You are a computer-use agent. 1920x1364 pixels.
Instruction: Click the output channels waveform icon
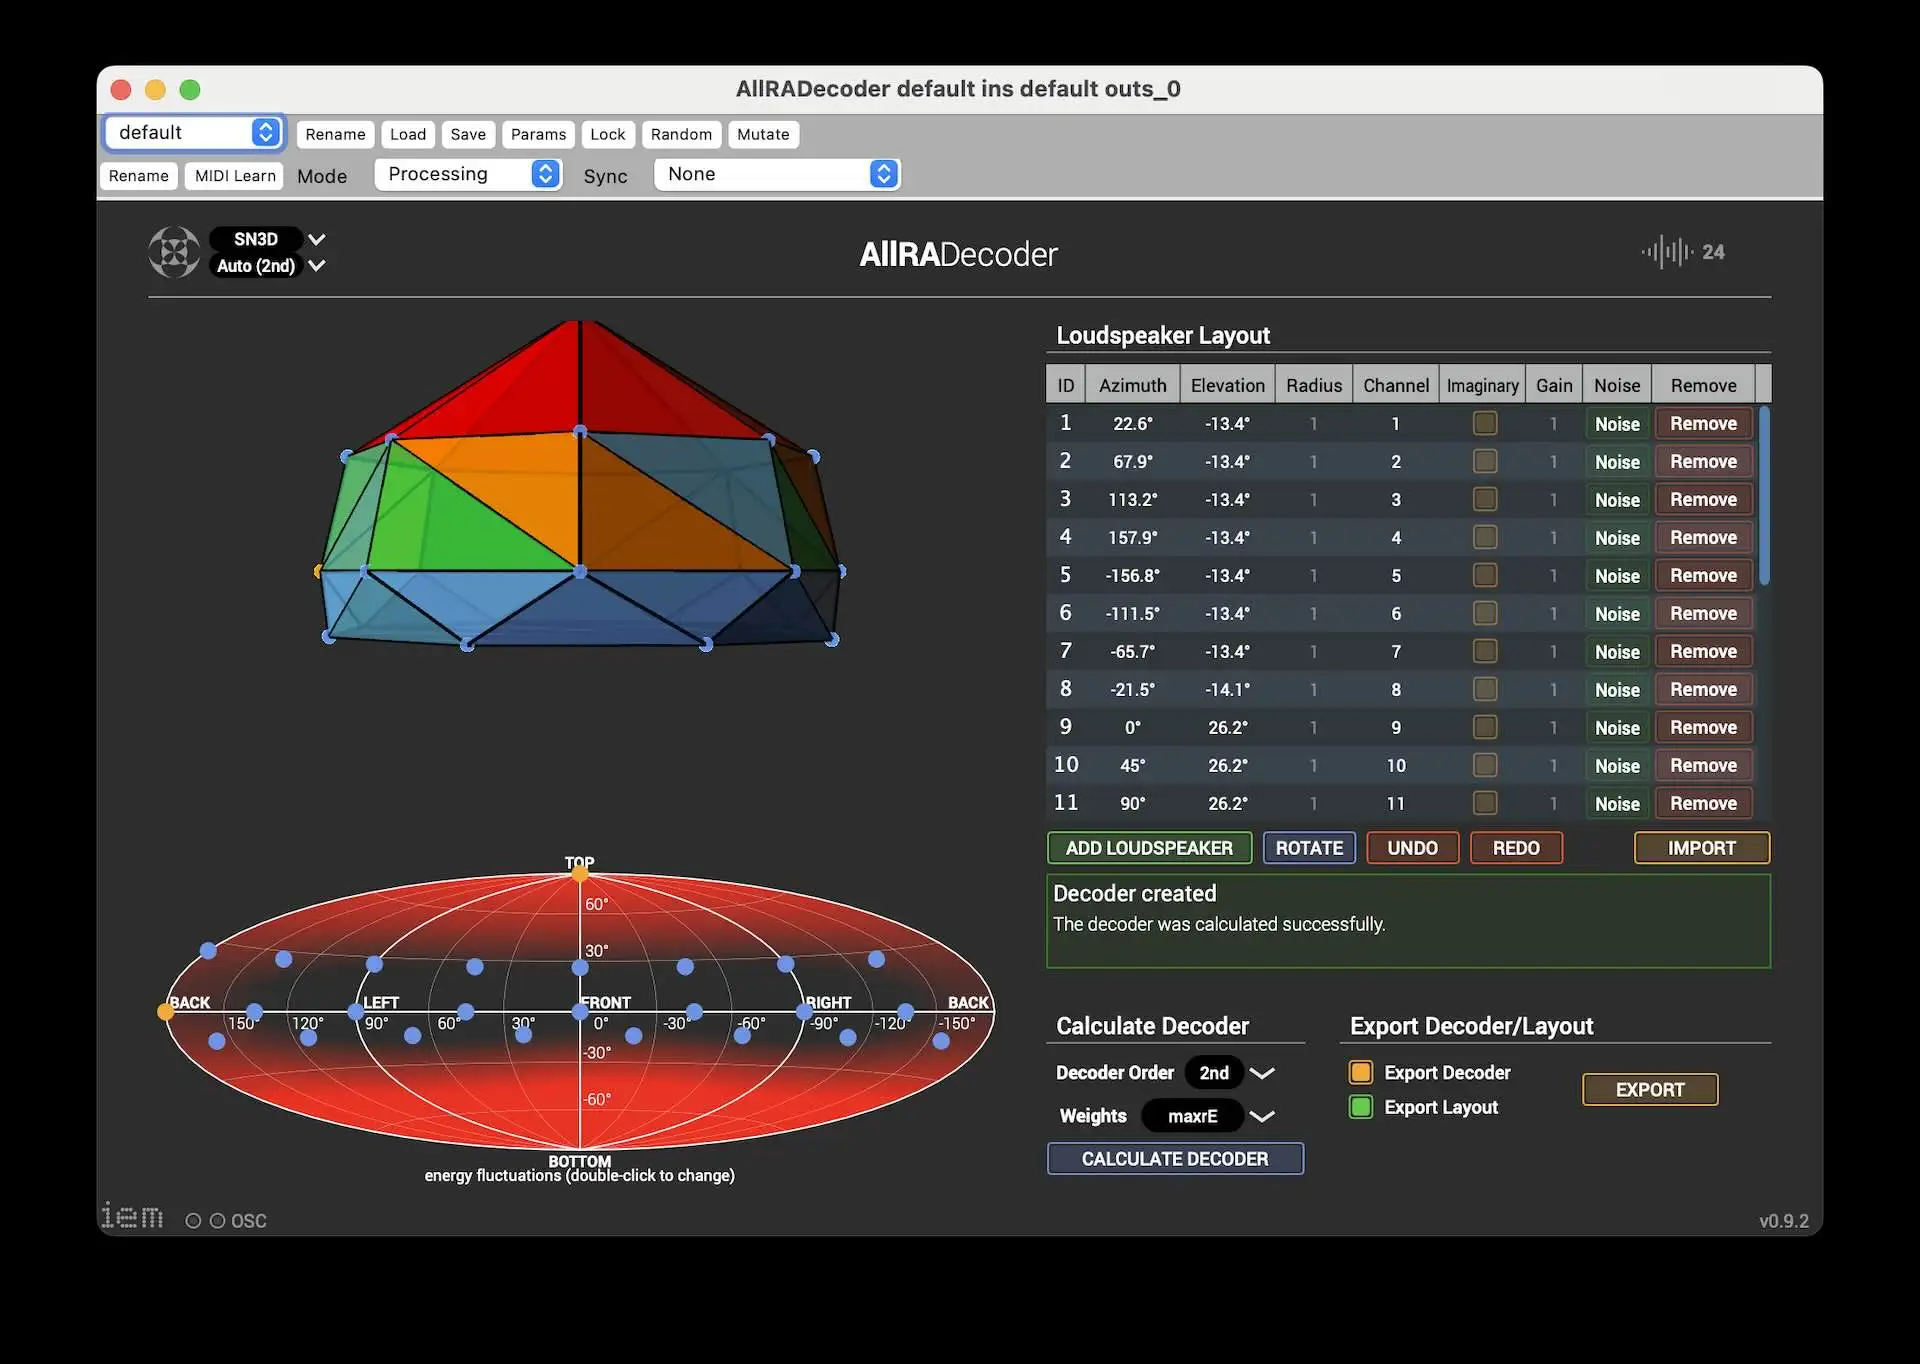tap(1667, 252)
